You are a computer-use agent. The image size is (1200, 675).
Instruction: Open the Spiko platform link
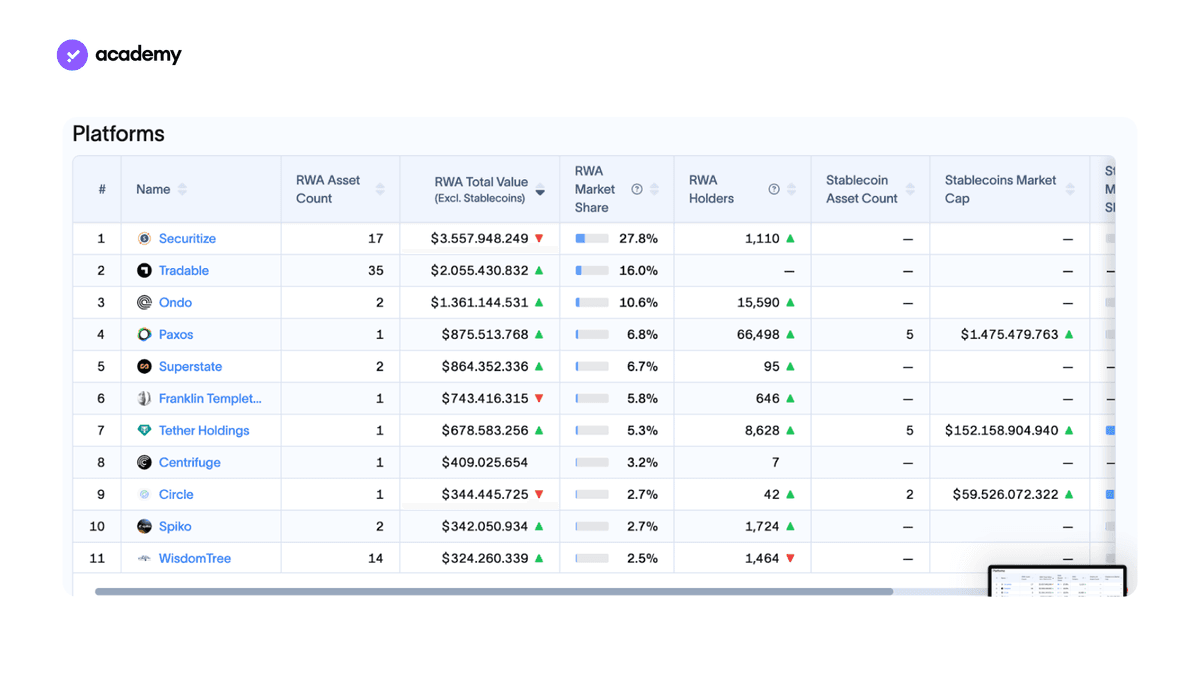[175, 526]
